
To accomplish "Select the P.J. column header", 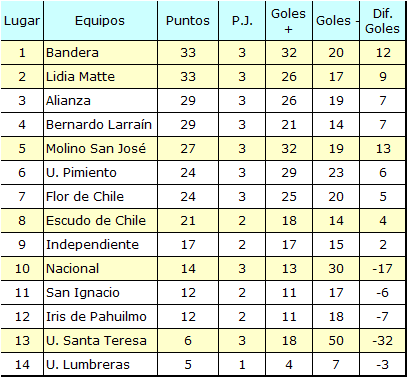I will point(242,21).
